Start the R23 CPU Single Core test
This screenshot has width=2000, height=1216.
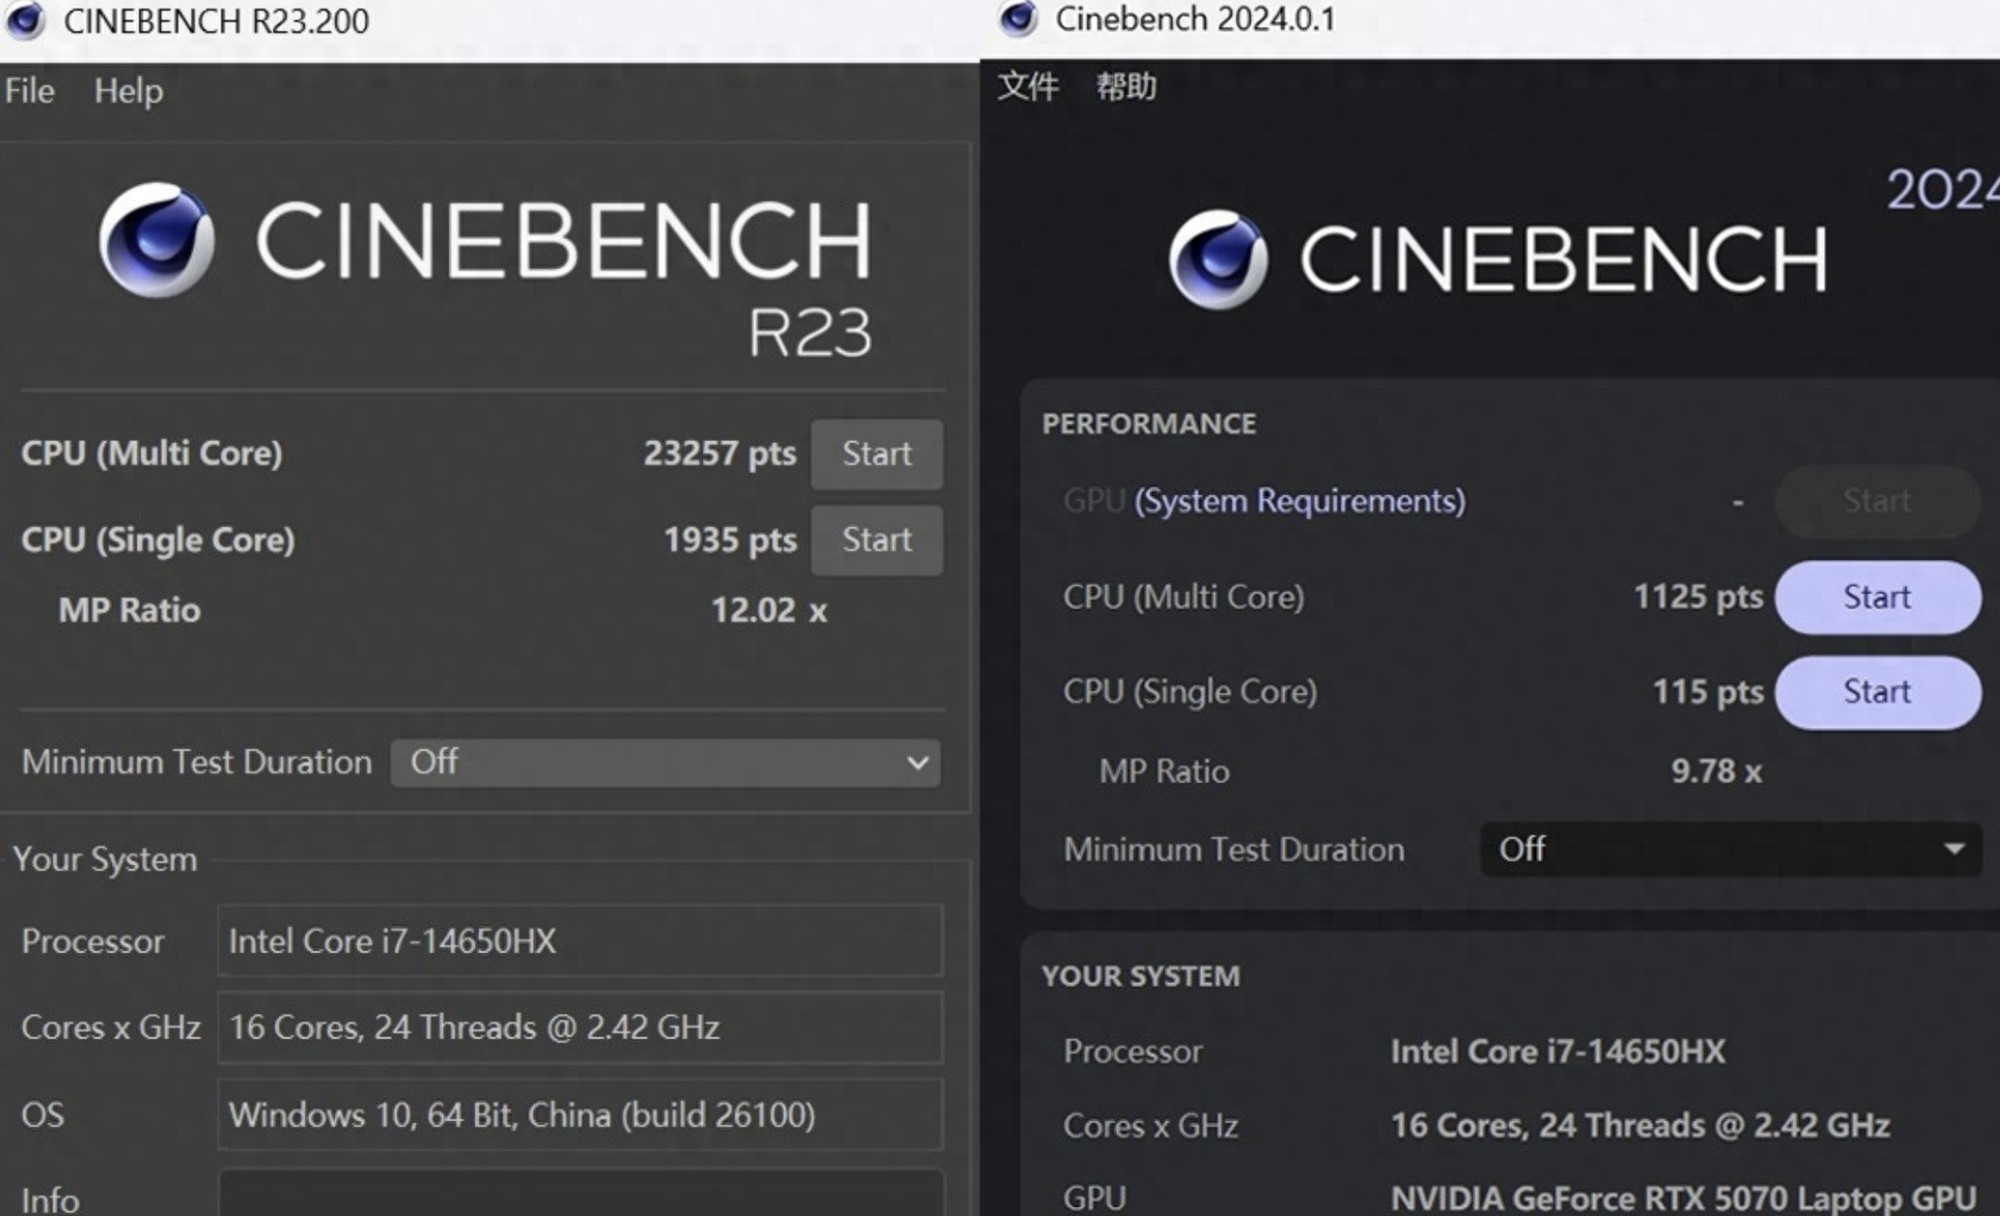click(876, 540)
